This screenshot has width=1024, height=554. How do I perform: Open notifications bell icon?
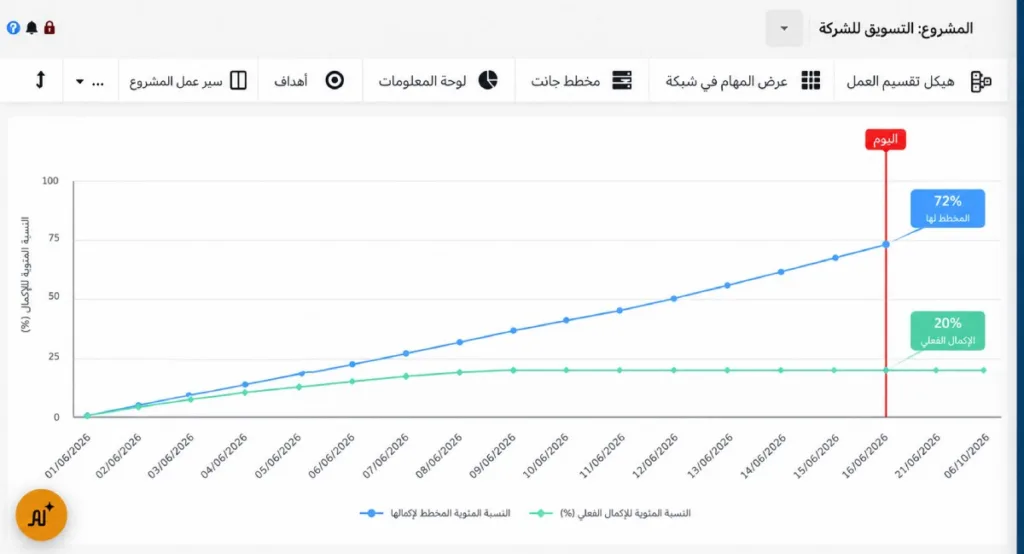tap(31, 28)
